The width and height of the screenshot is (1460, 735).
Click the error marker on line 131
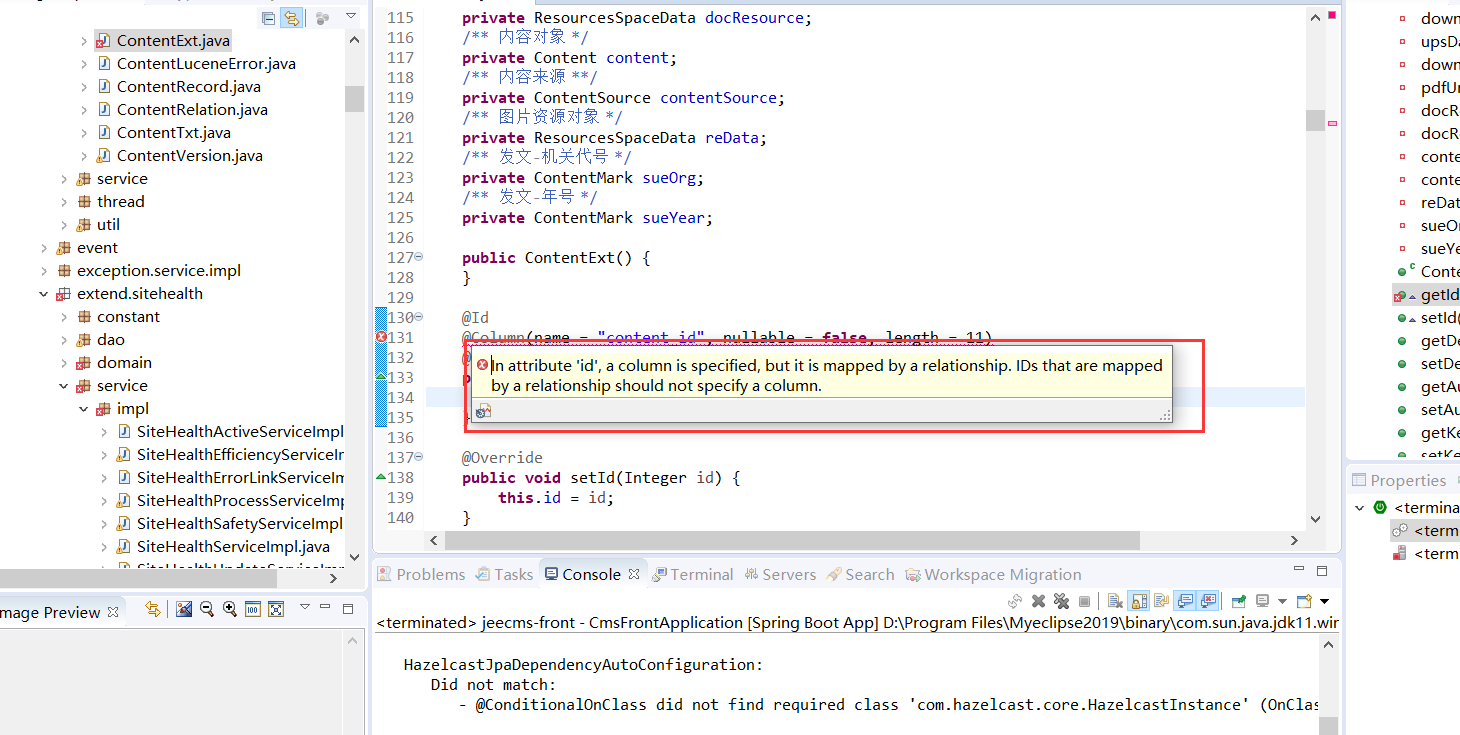click(x=381, y=337)
